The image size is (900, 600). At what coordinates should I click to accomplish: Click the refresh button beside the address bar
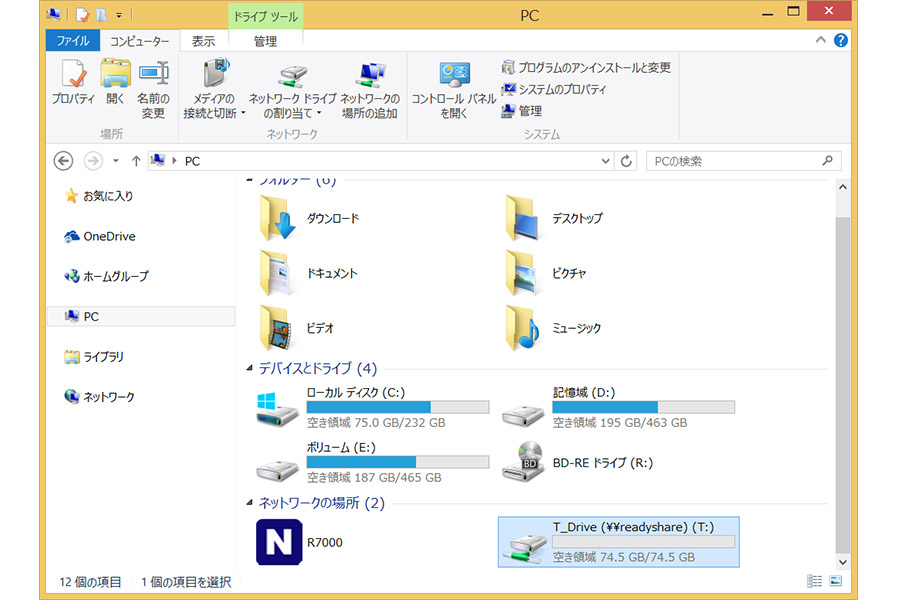[627, 161]
